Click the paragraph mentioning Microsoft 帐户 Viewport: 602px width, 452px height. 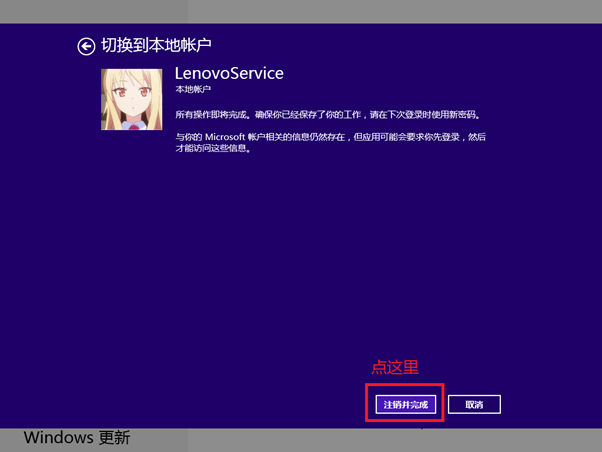331,142
